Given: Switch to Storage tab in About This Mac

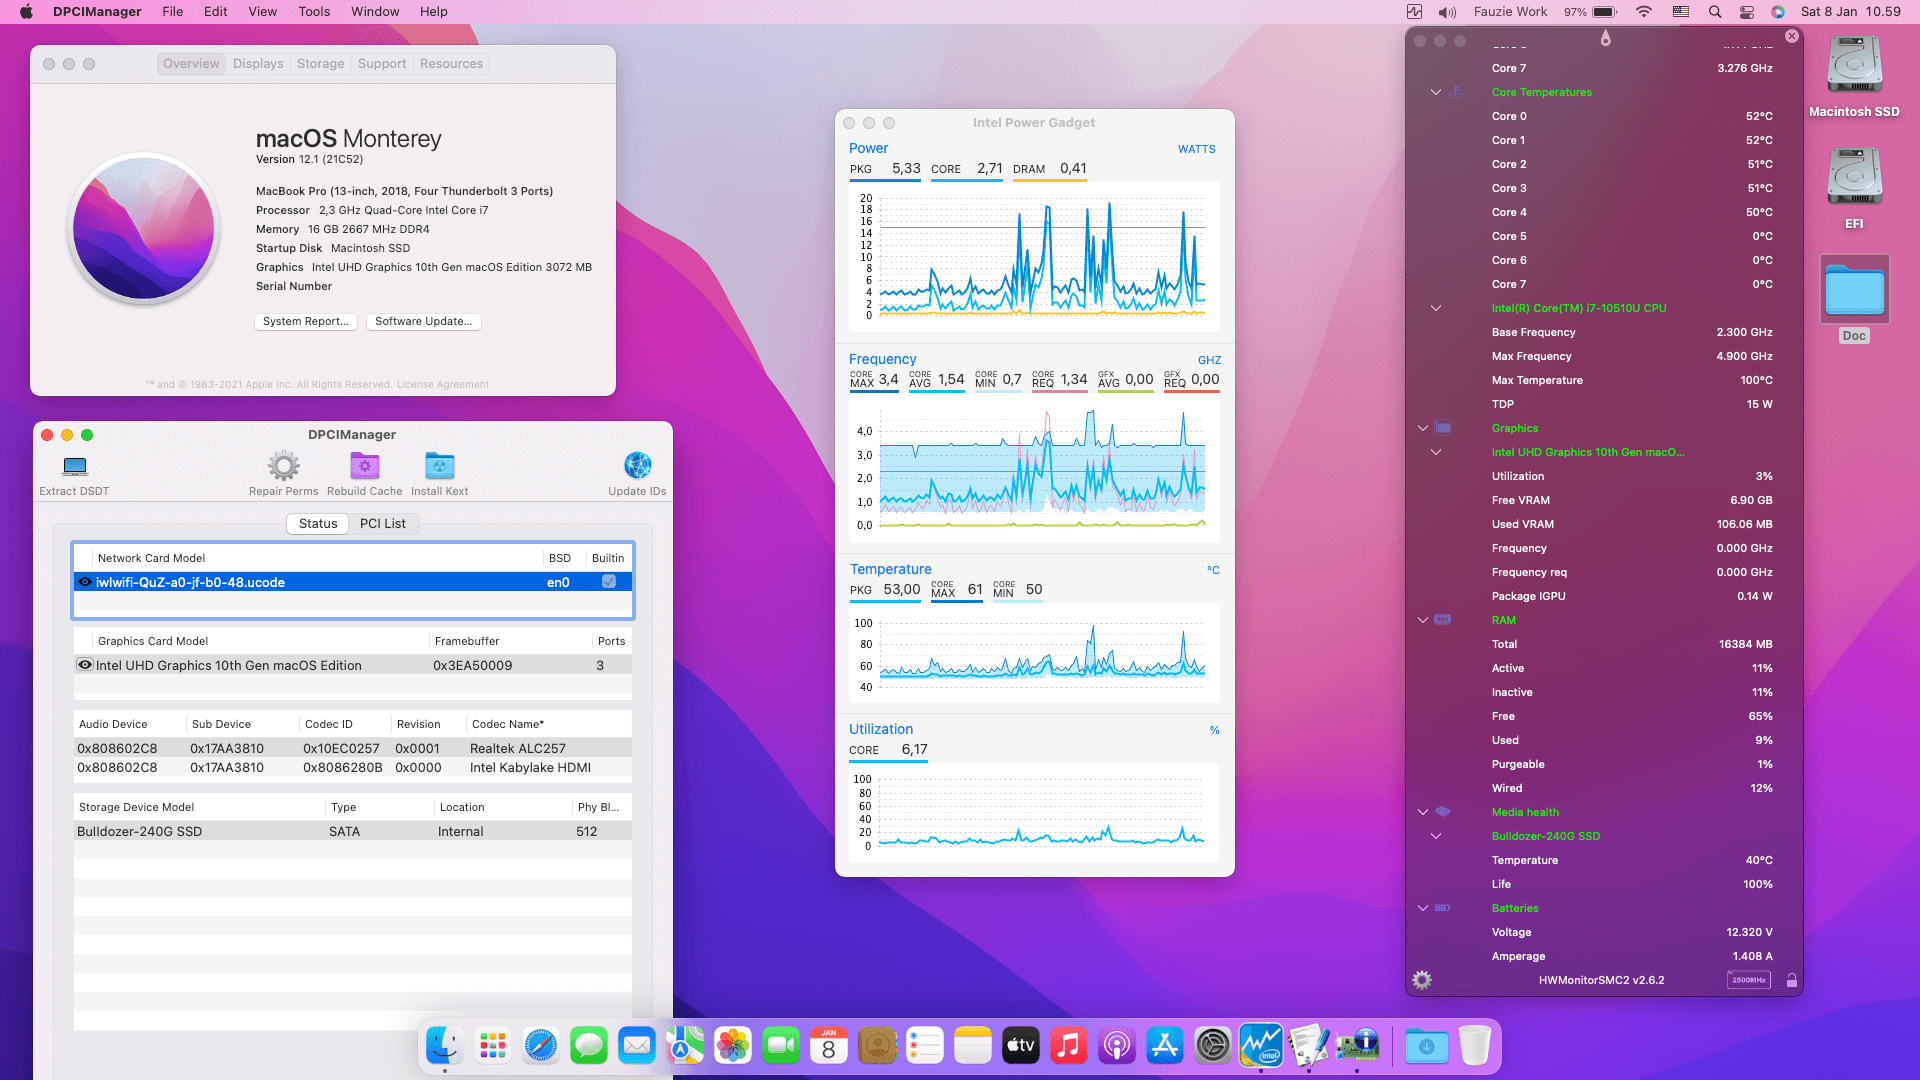Looking at the screenshot, I should [x=321, y=64].
